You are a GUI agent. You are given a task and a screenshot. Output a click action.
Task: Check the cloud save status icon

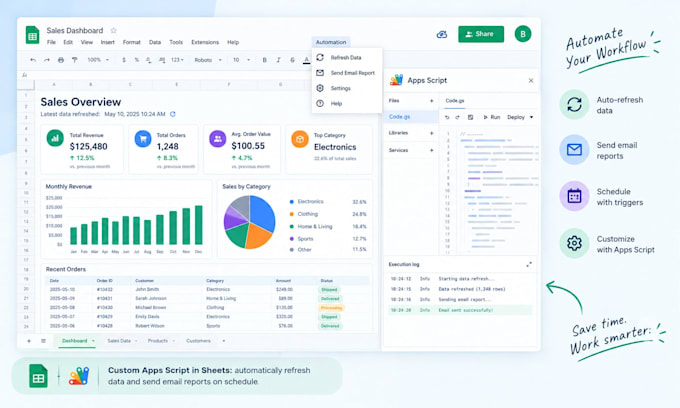tap(441, 34)
